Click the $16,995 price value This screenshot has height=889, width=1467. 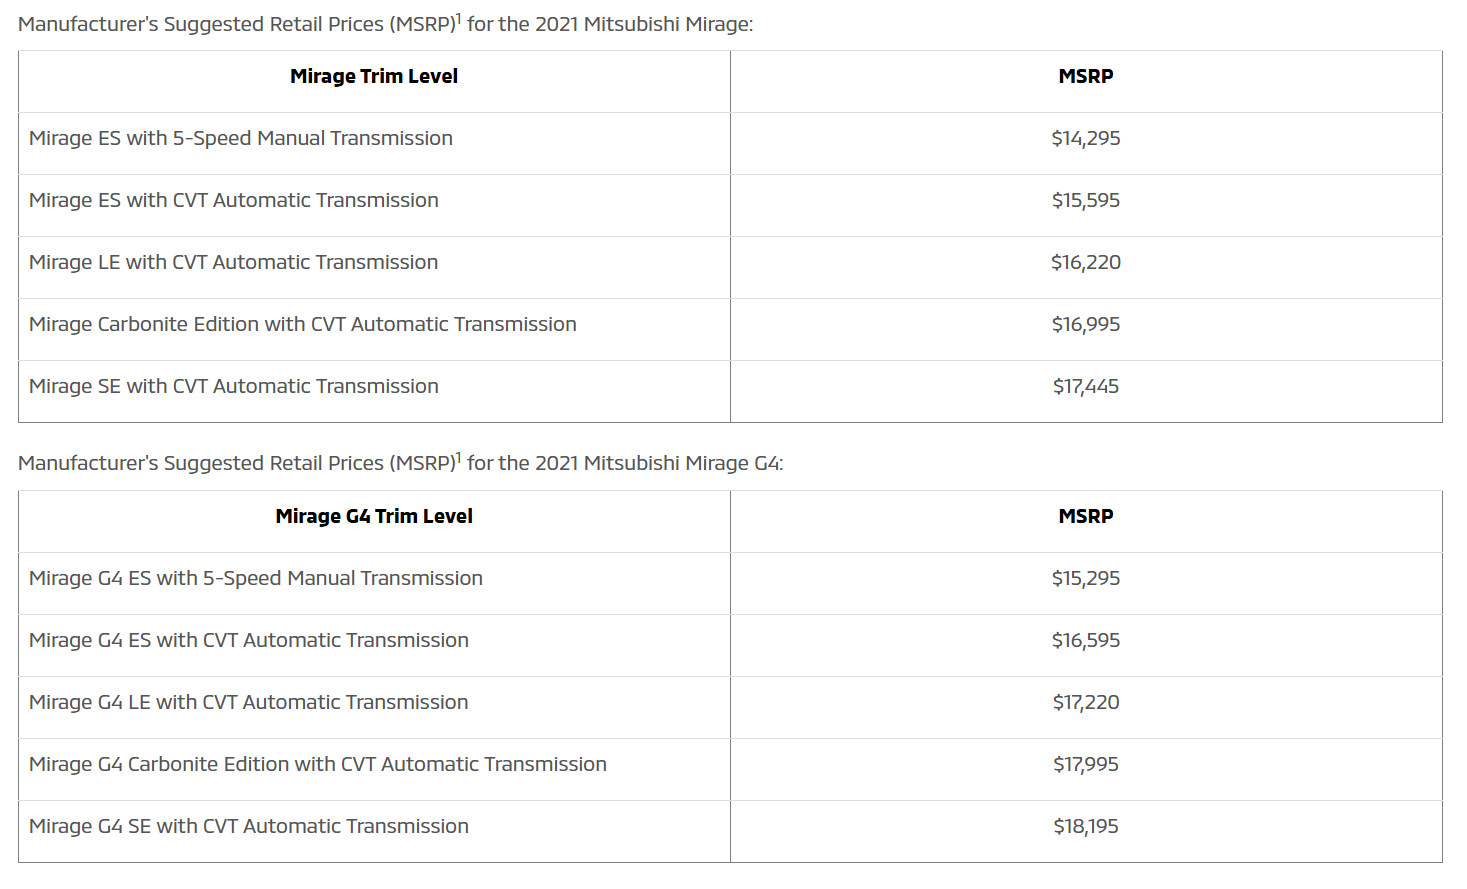tap(1086, 325)
